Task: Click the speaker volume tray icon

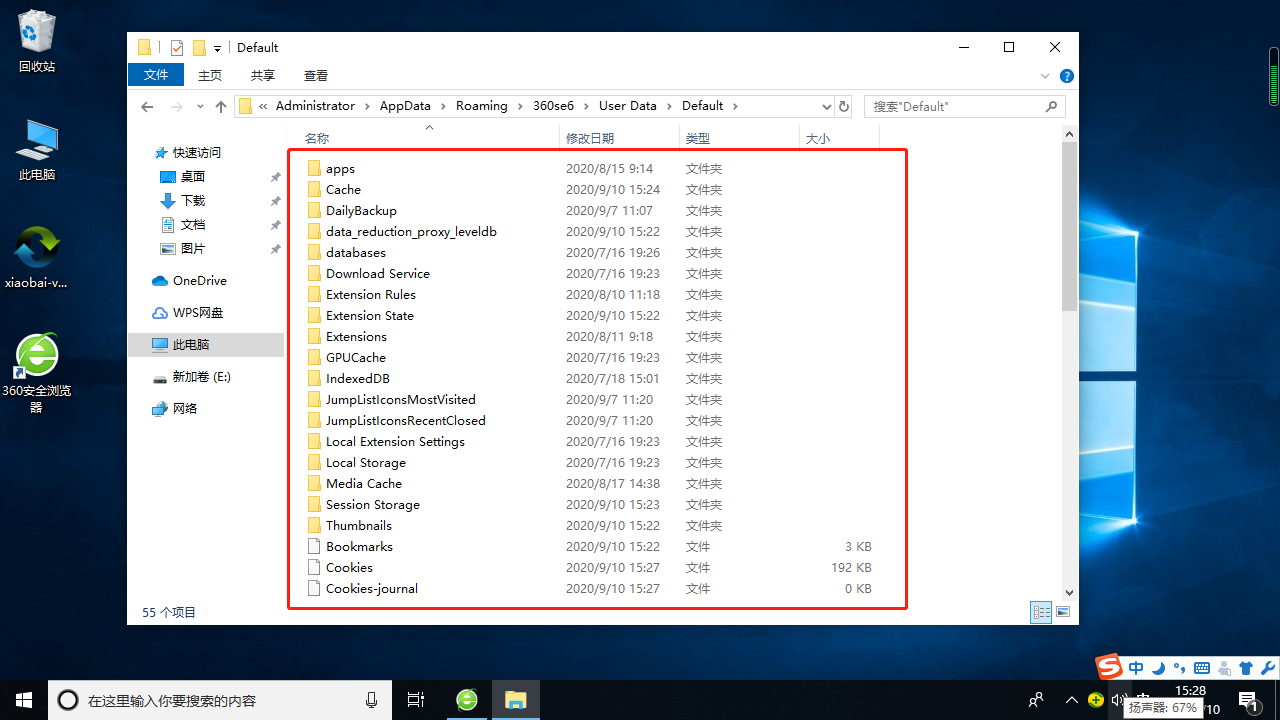Action: point(1118,700)
